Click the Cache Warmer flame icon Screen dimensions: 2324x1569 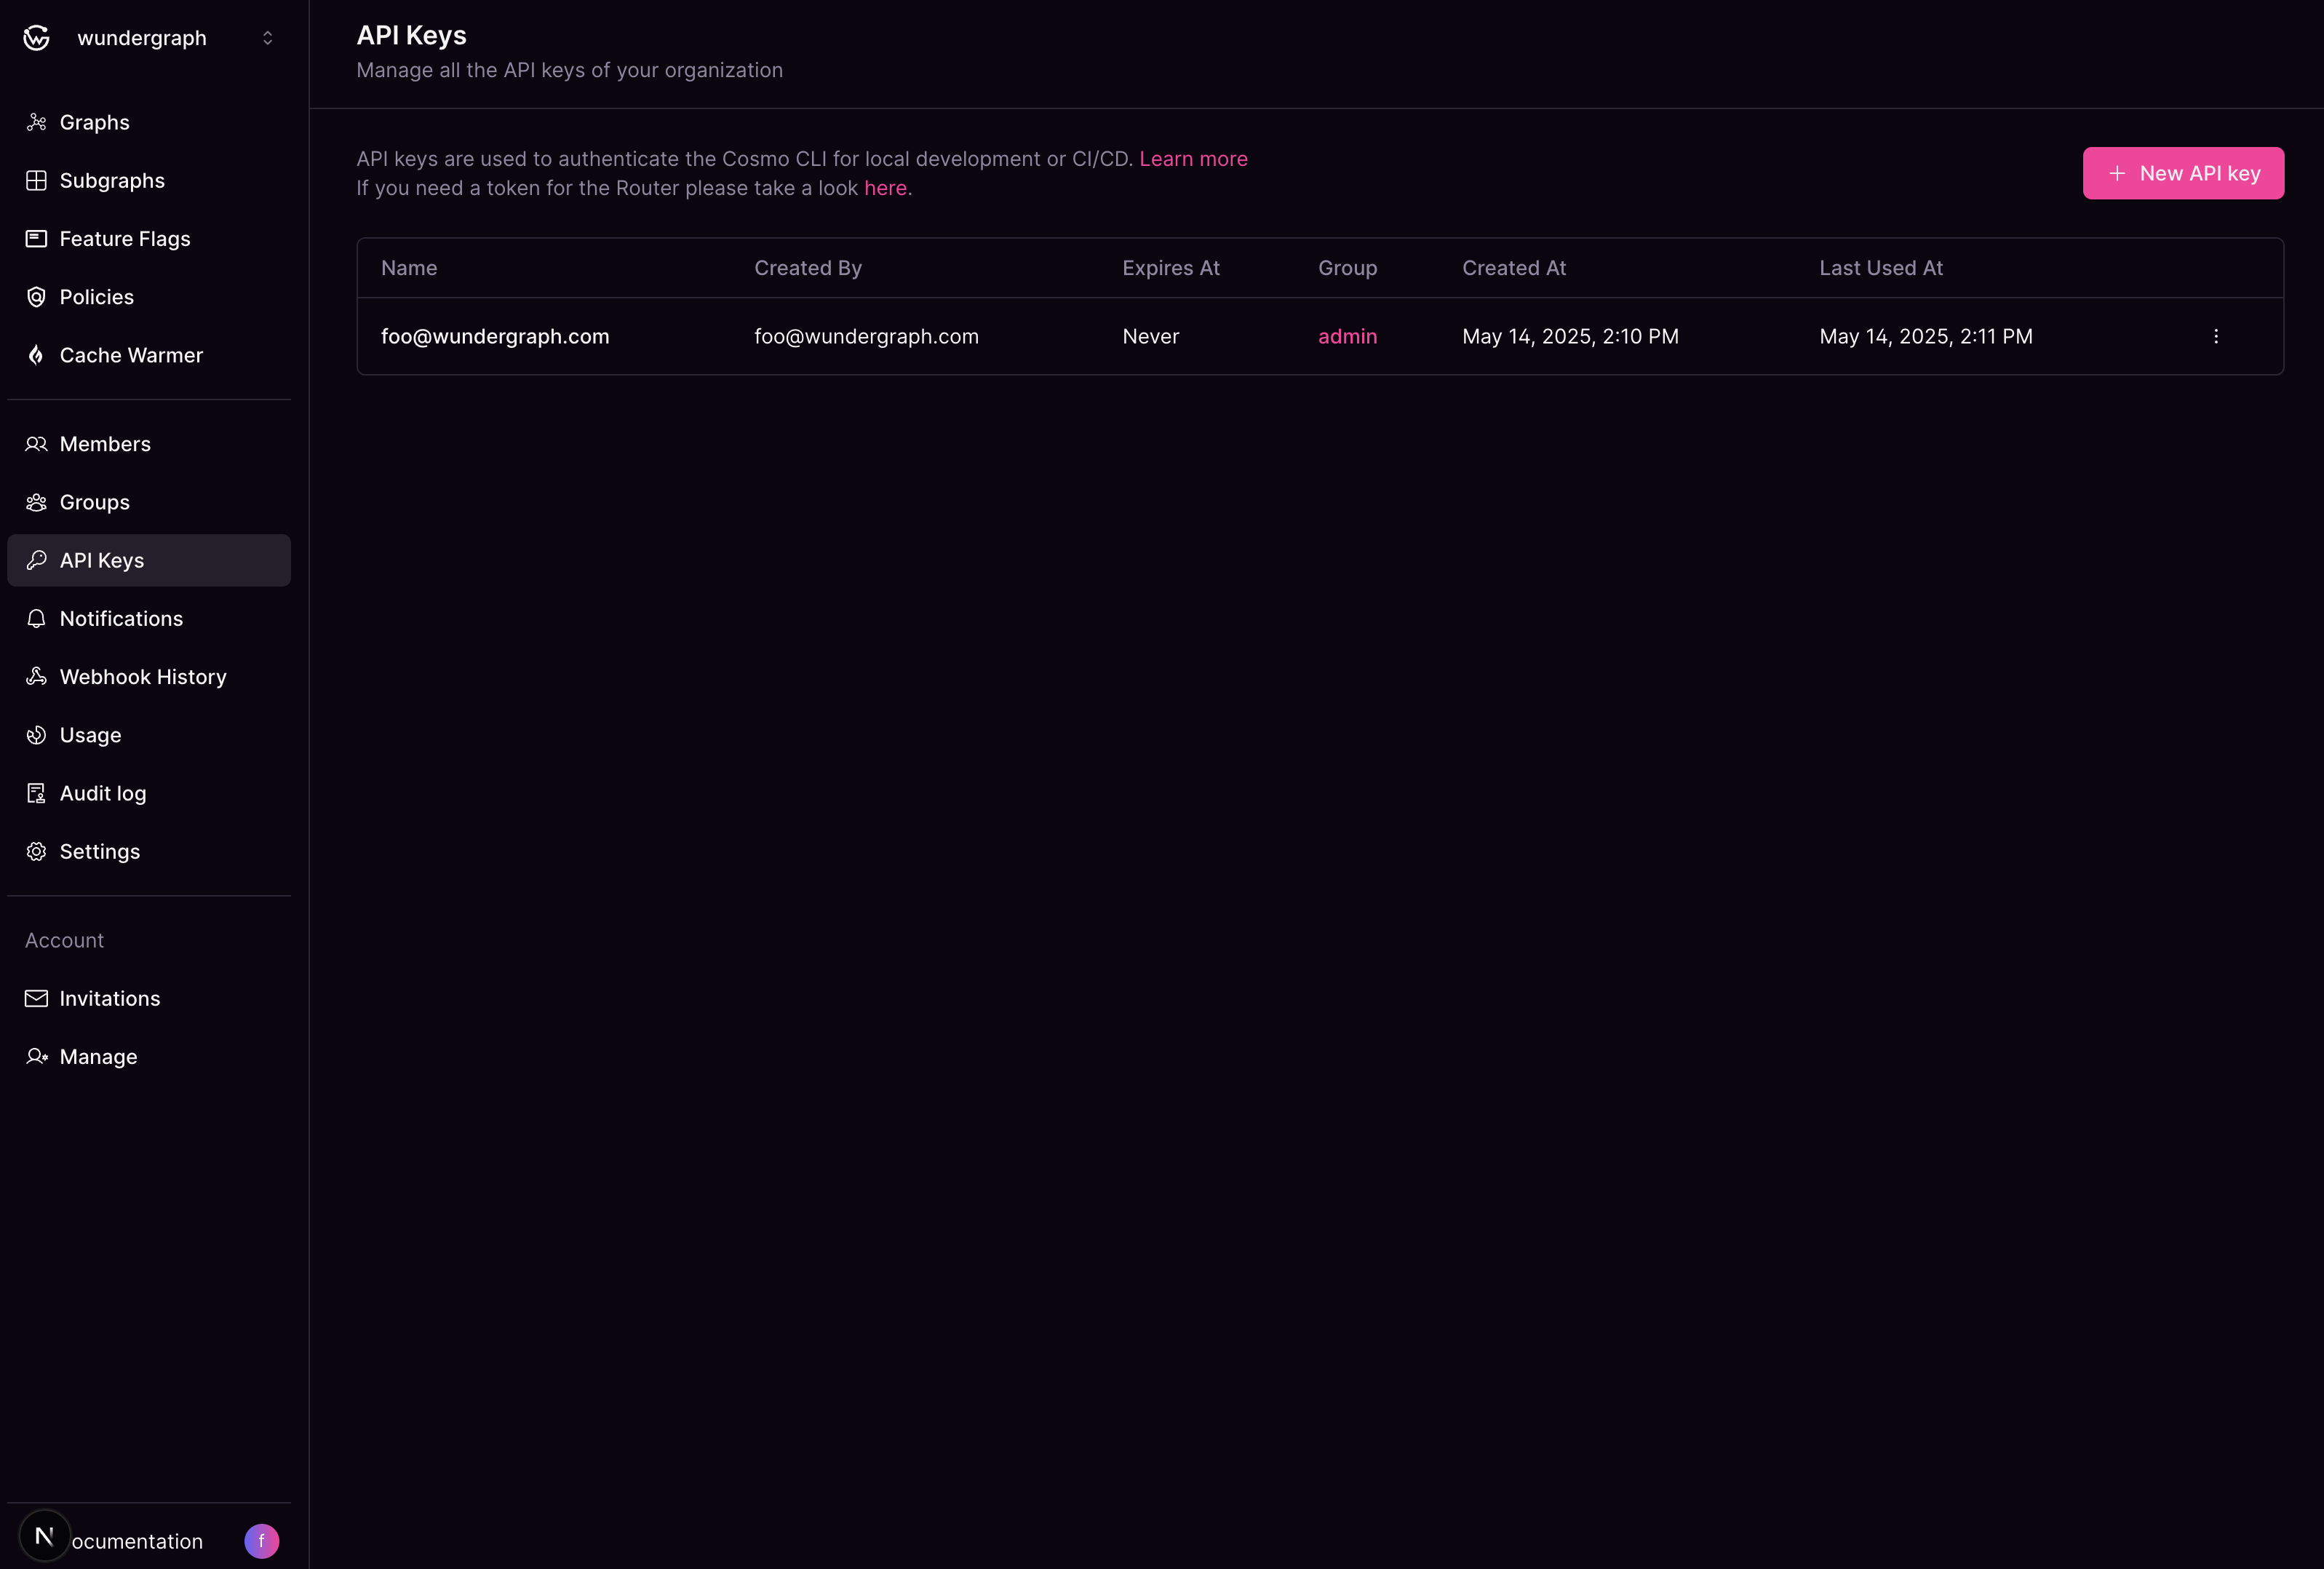pos(36,355)
